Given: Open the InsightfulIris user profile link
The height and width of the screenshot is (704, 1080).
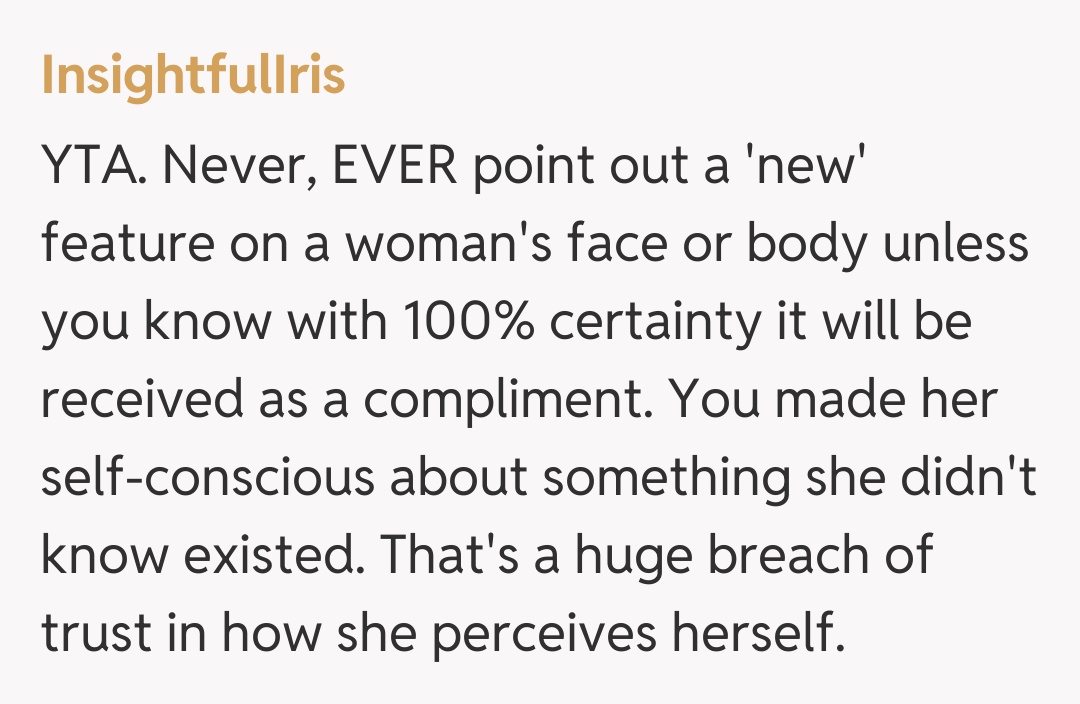Looking at the screenshot, I should pyautogui.click(x=193, y=76).
